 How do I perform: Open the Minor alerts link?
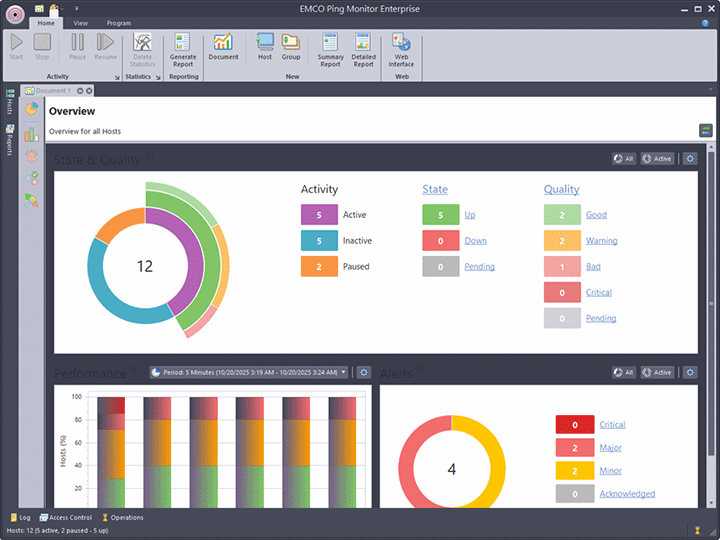[x=610, y=470]
